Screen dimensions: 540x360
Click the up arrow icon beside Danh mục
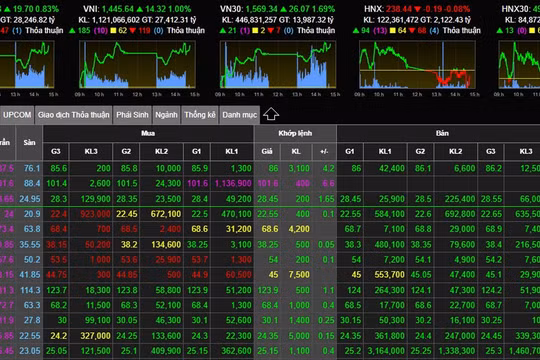point(271,114)
